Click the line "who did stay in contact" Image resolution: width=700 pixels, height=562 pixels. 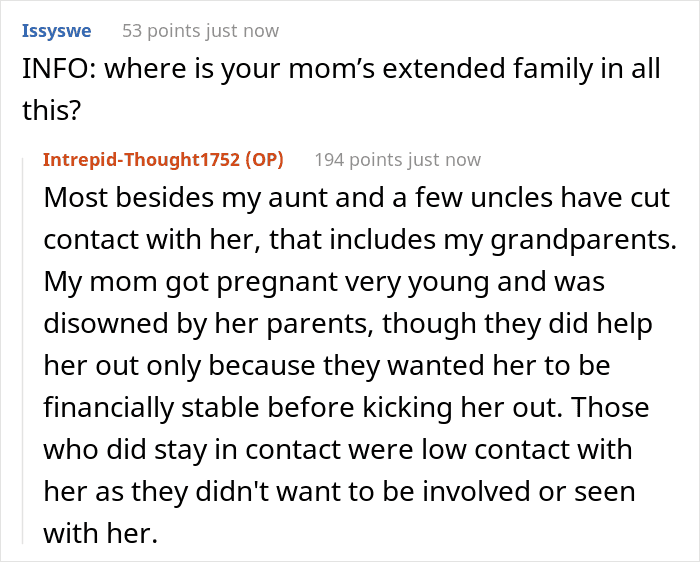338,449
